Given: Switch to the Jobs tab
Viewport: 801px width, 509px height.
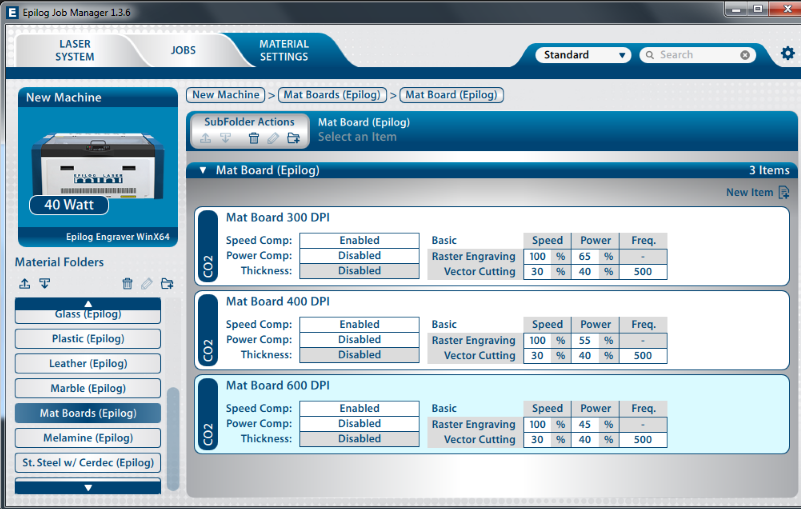Looking at the screenshot, I should [x=183, y=50].
